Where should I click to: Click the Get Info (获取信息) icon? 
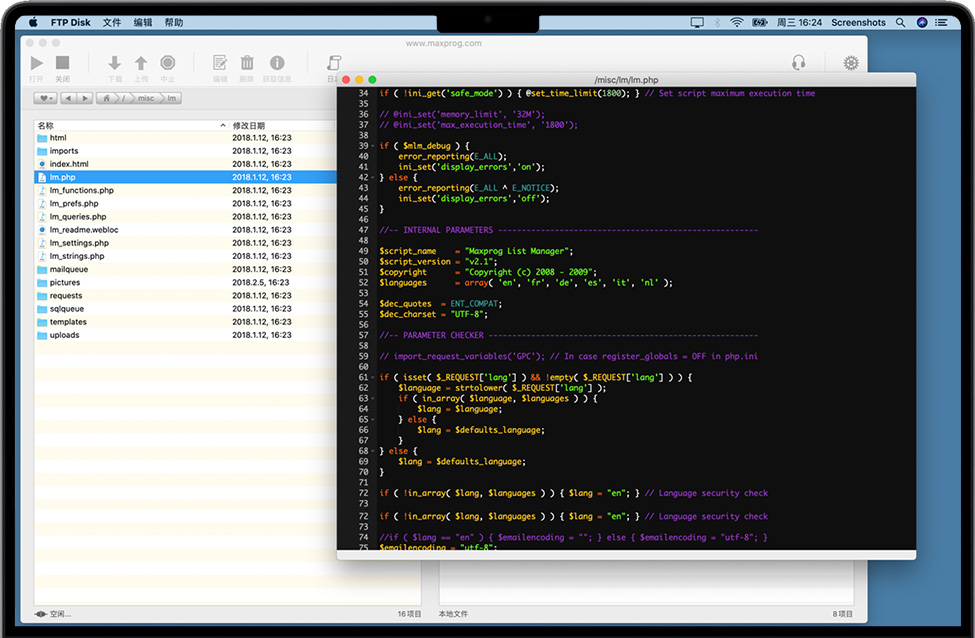coord(277,63)
